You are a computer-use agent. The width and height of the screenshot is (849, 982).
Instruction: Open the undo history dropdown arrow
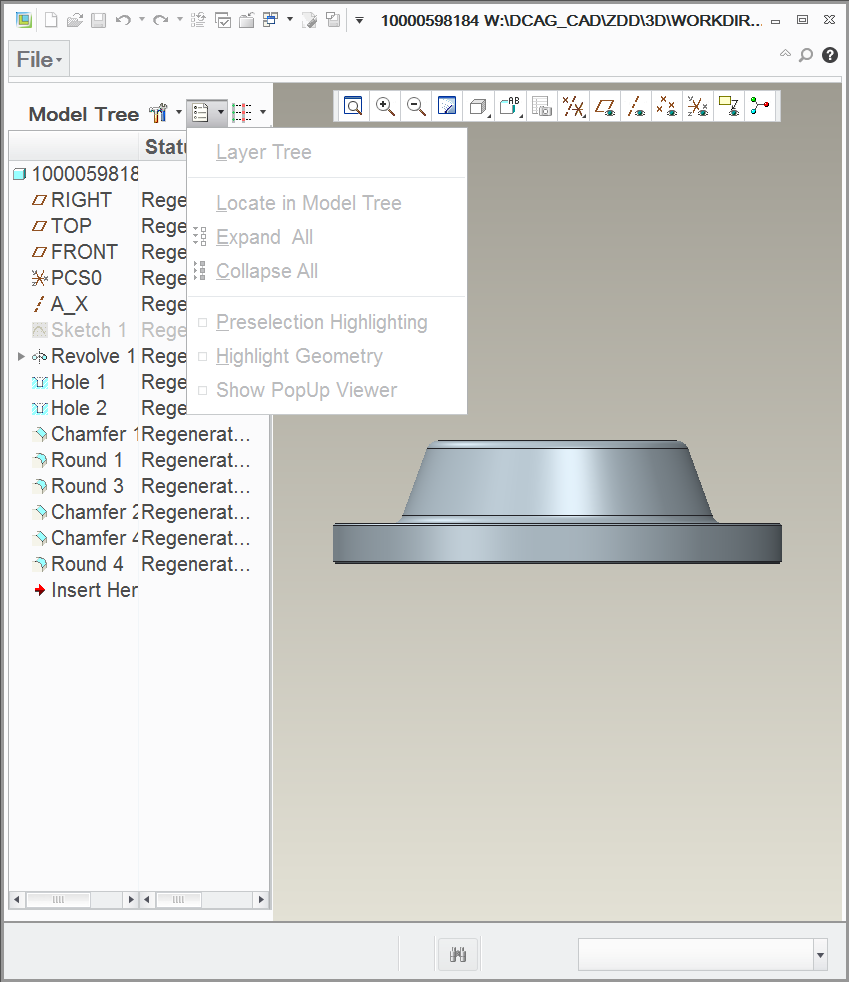click(x=140, y=19)
